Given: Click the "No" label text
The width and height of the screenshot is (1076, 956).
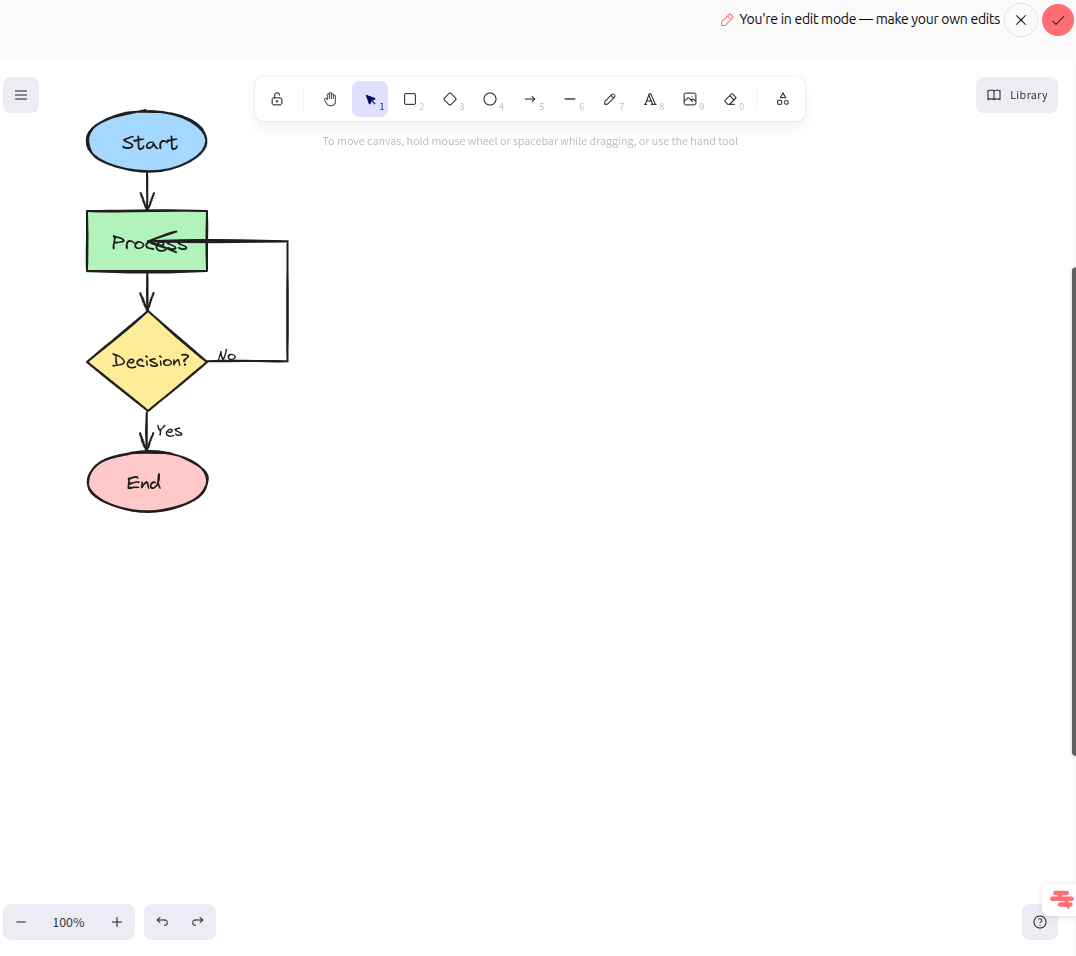Looking at the screenshot, I should click(227, 355).
